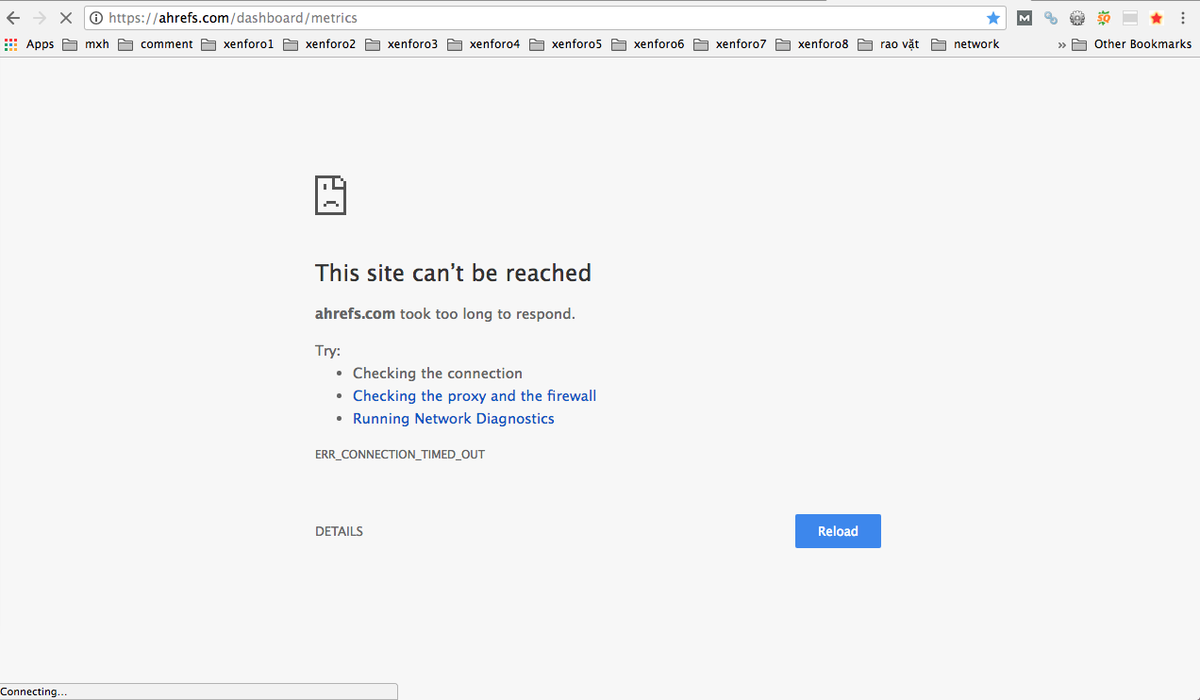Click the 'Checking the connection' suggestion text
The height and width of the screenshot is (700, 1200).
click(437, 373)
